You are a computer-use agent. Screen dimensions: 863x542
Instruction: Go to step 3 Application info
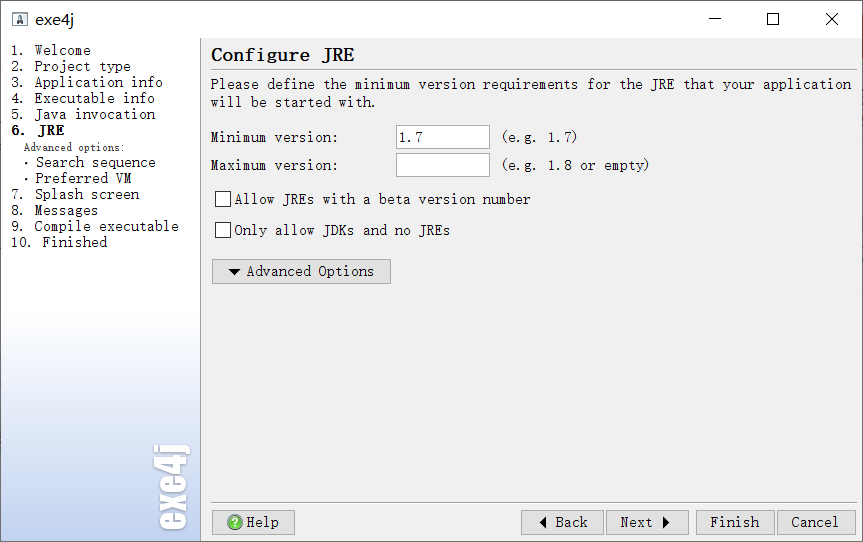click(x=87, y=82)
